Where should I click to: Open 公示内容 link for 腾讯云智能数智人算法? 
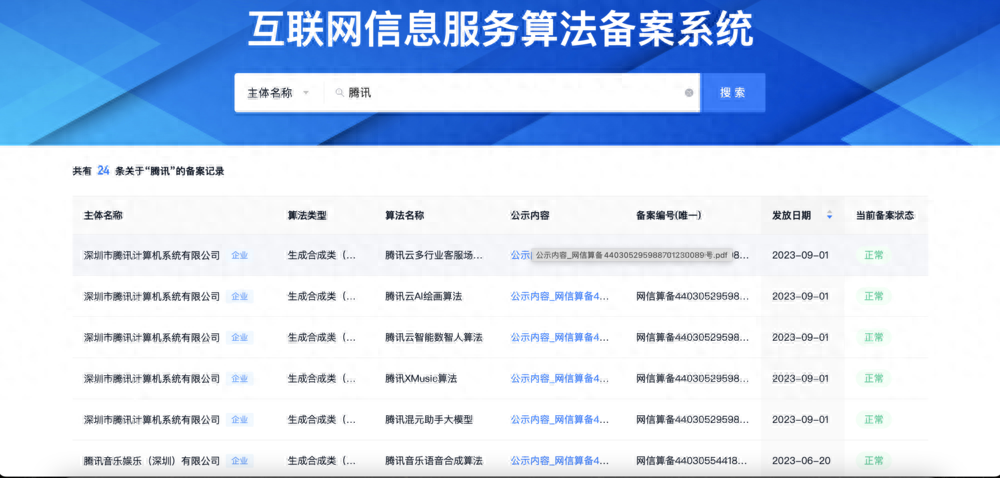559,337
